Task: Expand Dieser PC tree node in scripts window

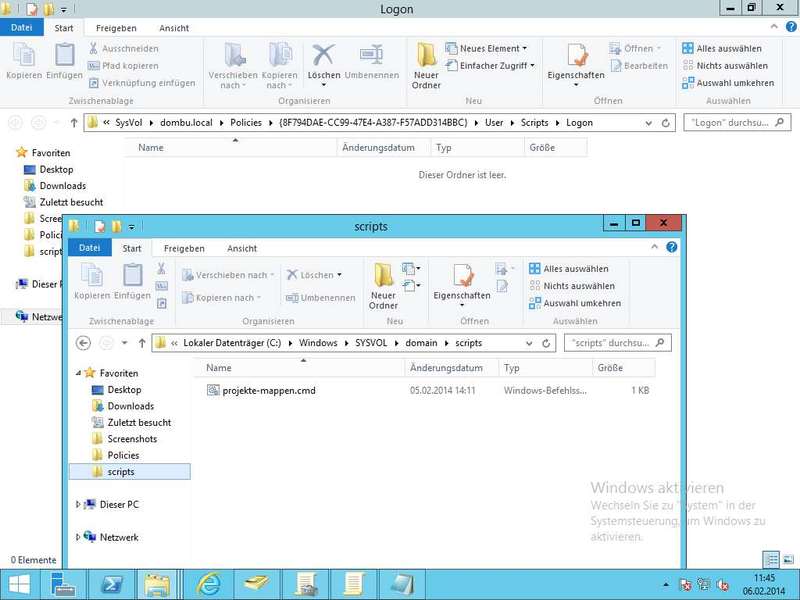Action: 79,505
